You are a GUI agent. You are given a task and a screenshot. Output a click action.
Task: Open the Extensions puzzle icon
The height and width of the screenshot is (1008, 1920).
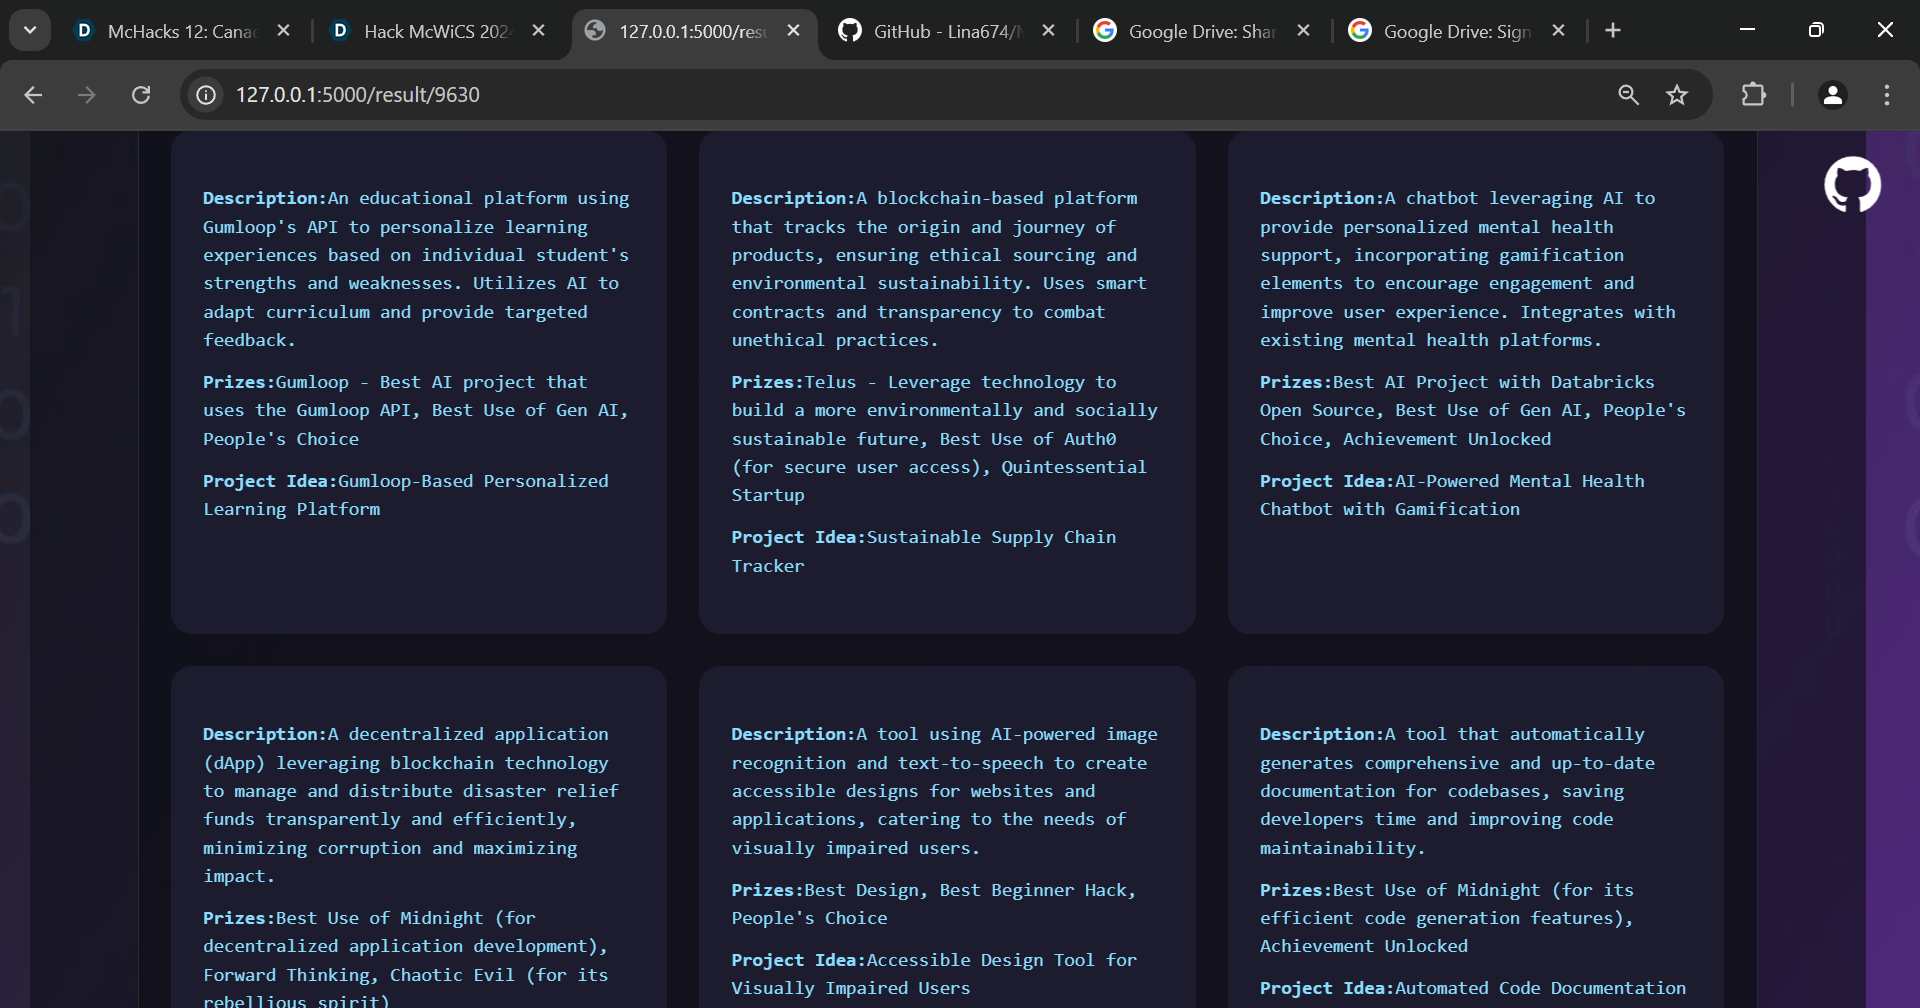pos(1754,95)
